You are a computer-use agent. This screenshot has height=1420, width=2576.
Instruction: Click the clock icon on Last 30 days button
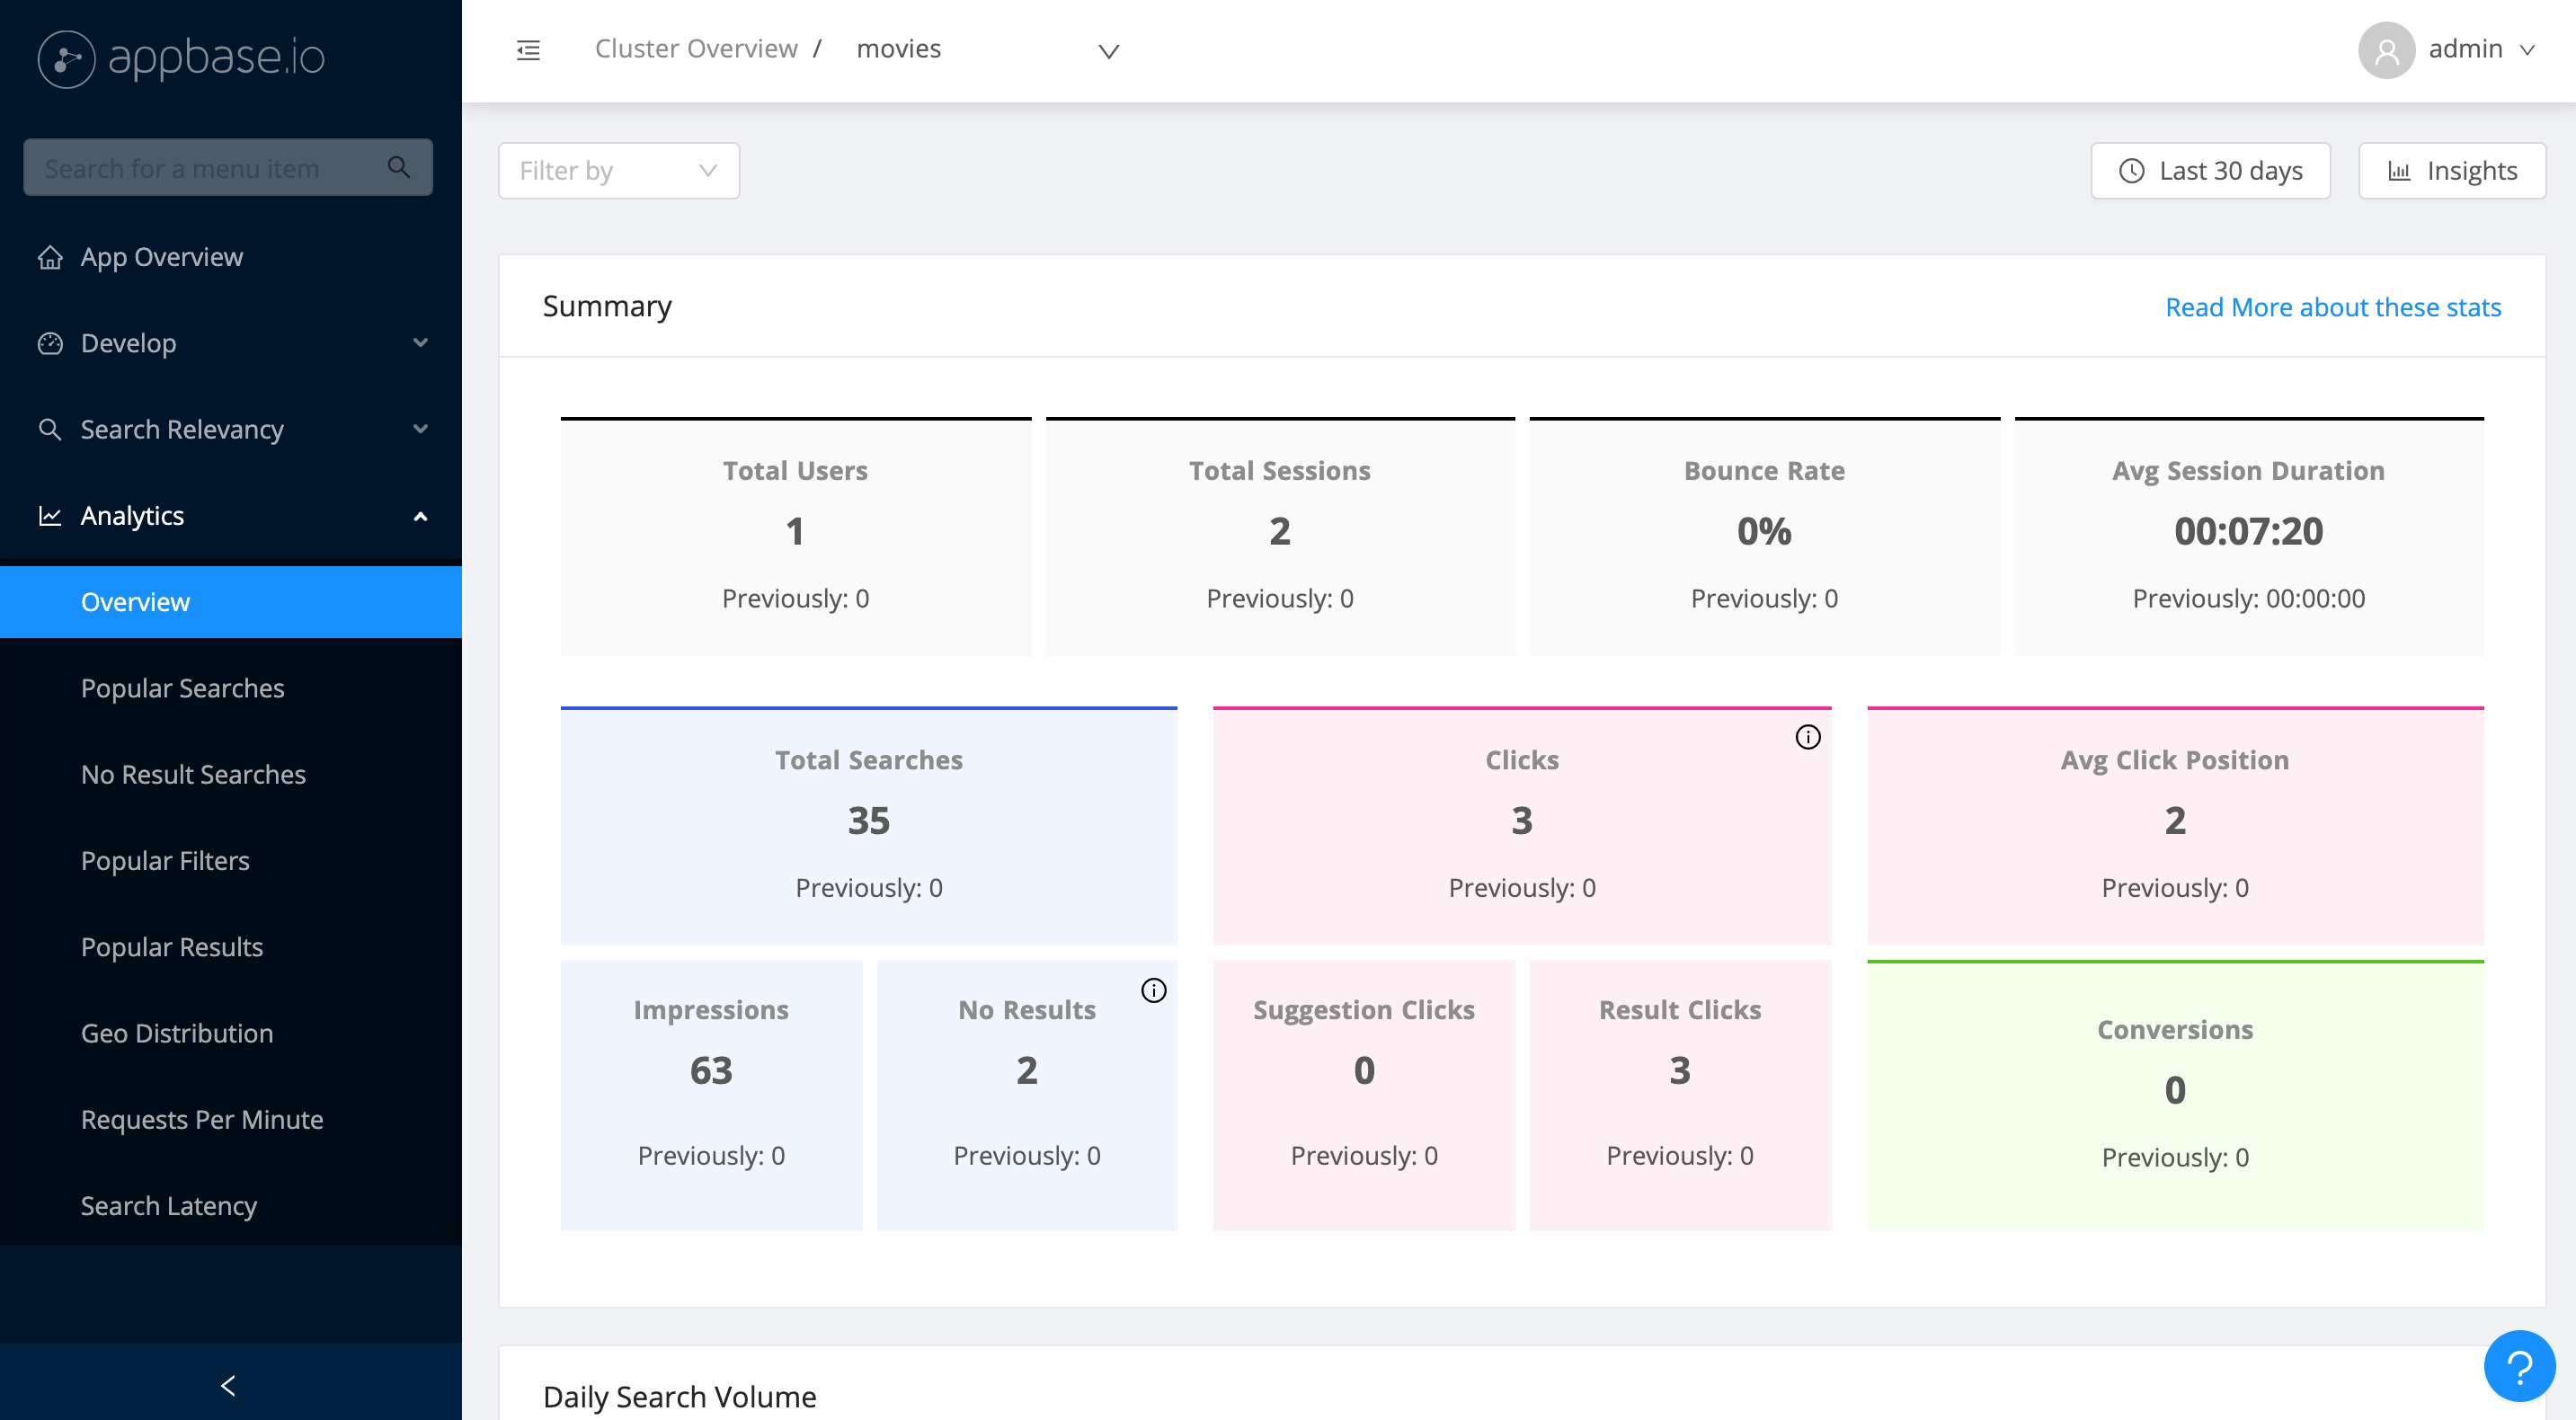click(2131, 171)
